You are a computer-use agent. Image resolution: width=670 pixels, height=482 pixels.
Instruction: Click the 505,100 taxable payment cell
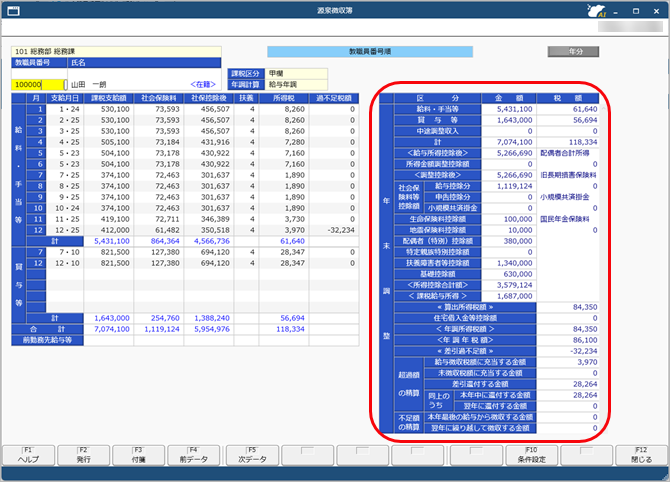[109, 142]
